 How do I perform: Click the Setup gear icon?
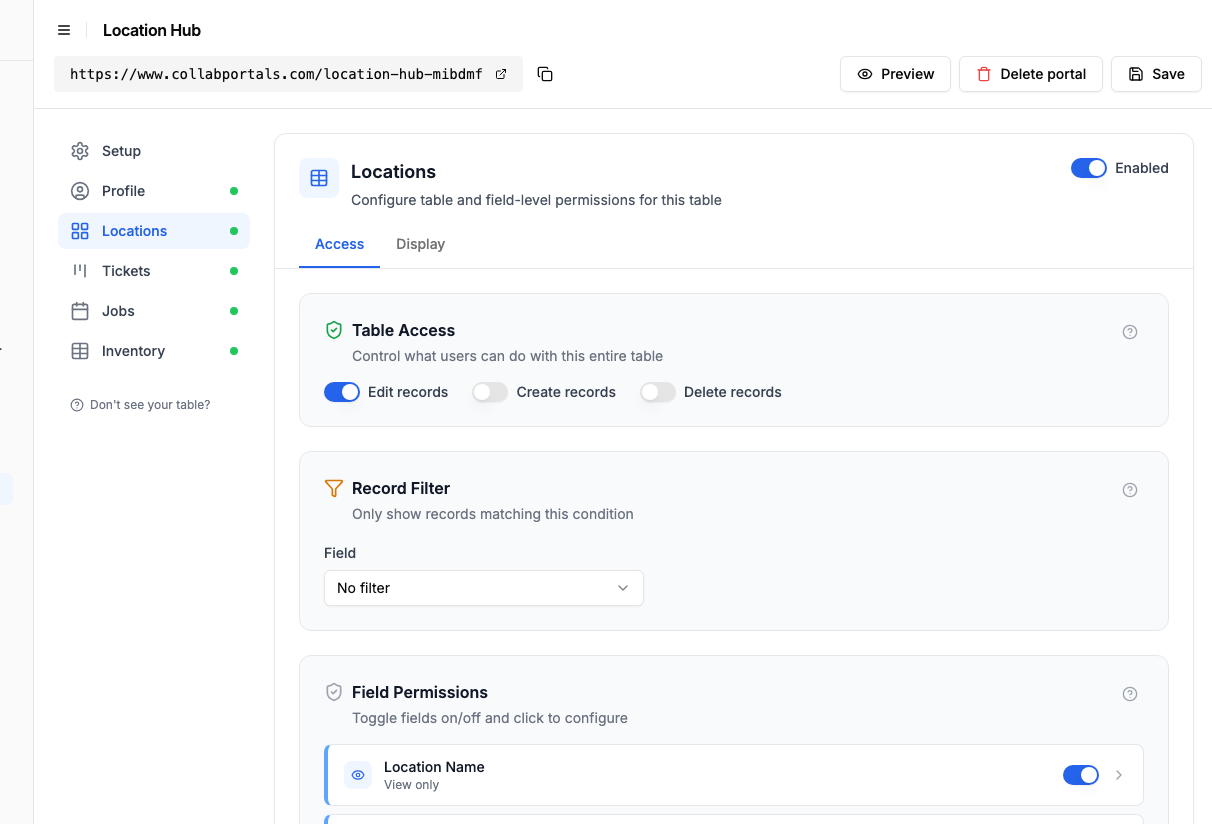[80, 151]
